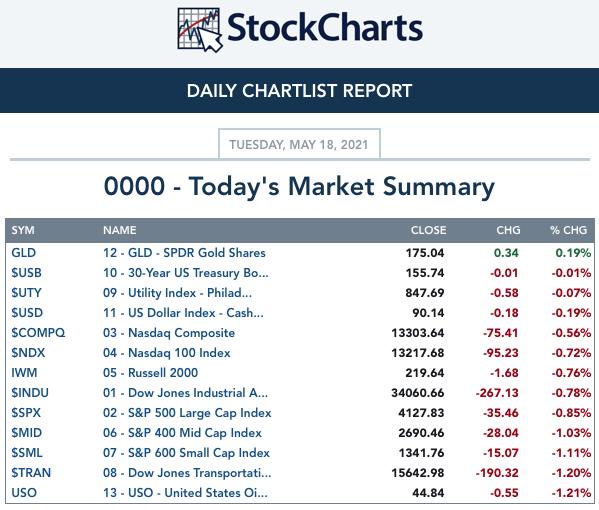Image resolution: width=599 pixels, height=510 pixels.
Task: Click the StockCharts logo icon
Action: (x=199, y=30)
